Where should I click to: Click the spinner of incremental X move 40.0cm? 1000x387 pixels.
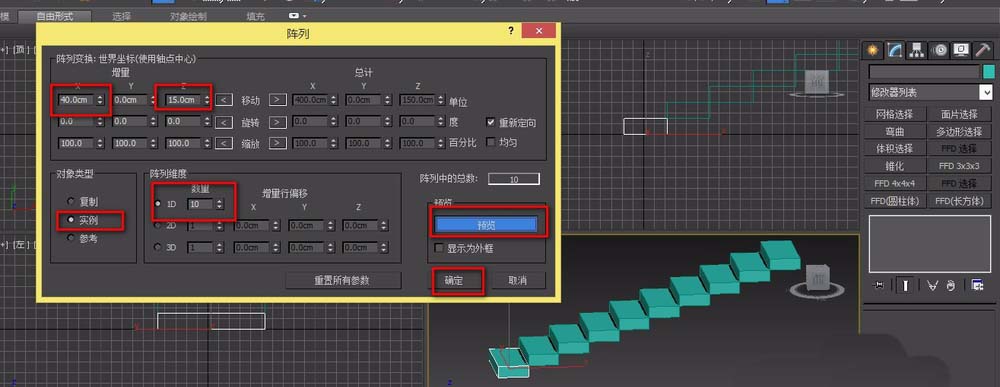(x=100, y=100)
